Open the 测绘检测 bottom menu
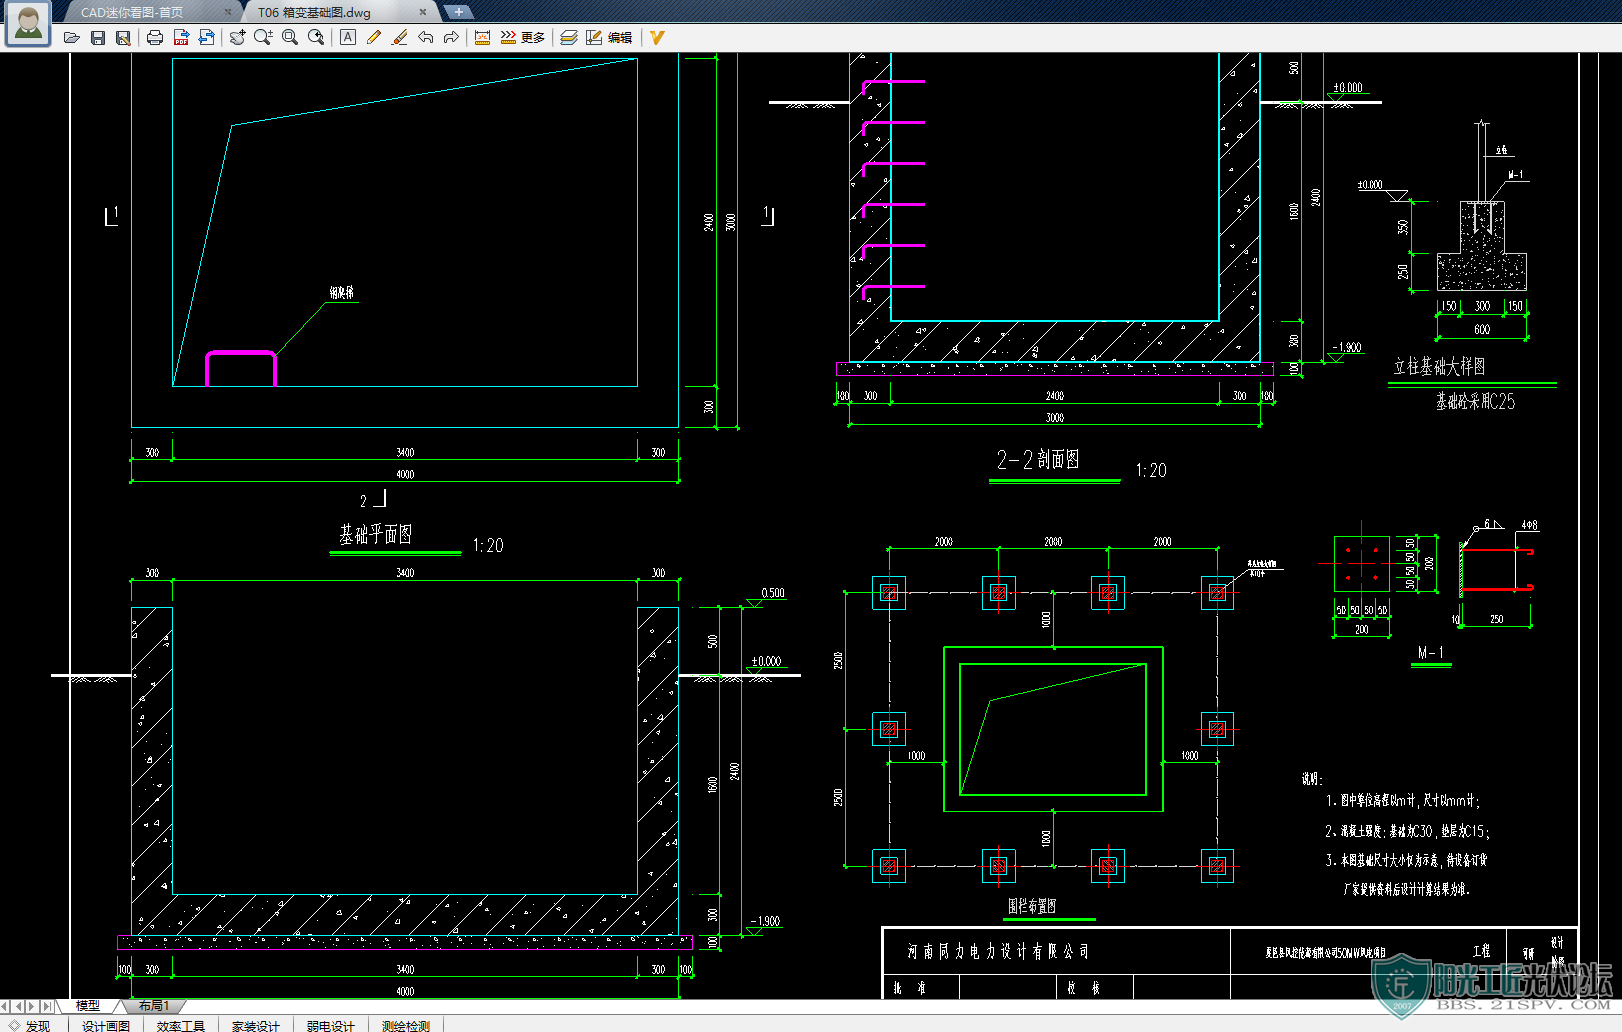Viewport: 1622px width, 1032px height. click(406, 1025)
